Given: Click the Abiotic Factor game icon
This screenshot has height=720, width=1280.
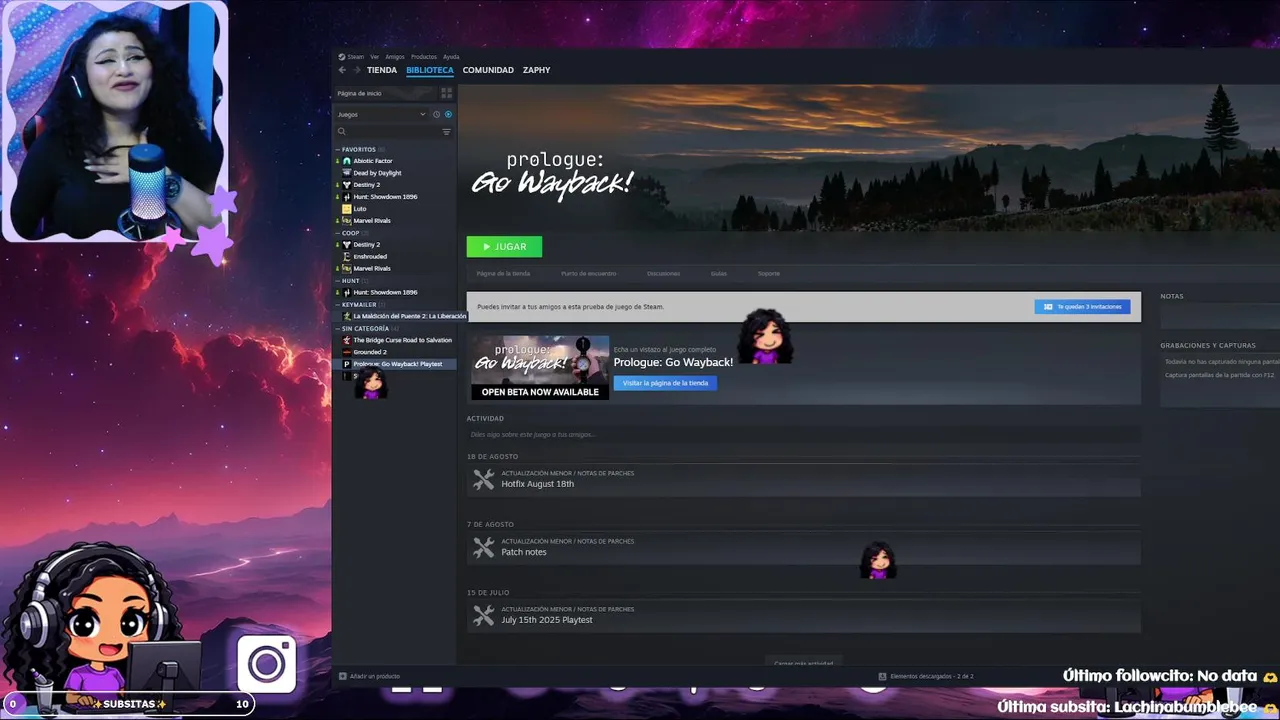Looking at the screenshot, I should [x=347, y=161].
